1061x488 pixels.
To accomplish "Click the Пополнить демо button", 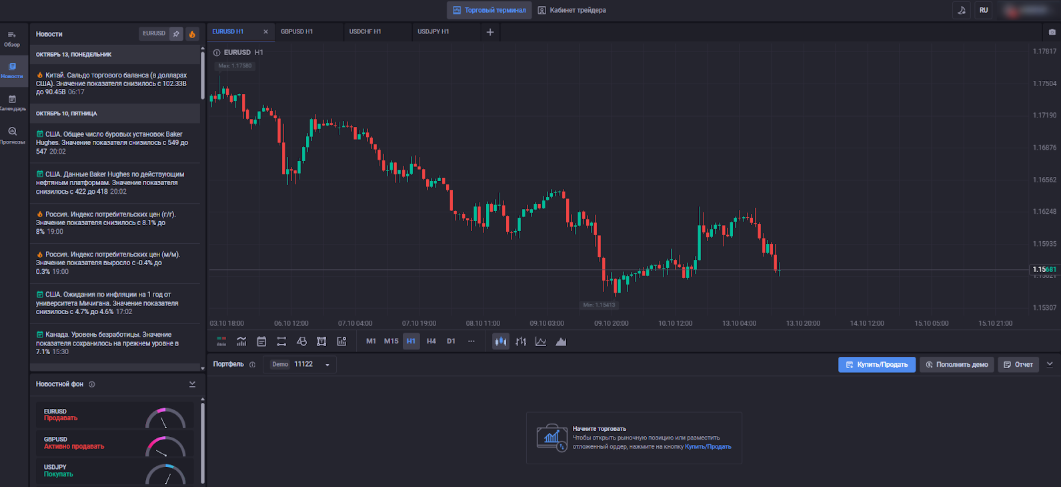I will (957, 365).
